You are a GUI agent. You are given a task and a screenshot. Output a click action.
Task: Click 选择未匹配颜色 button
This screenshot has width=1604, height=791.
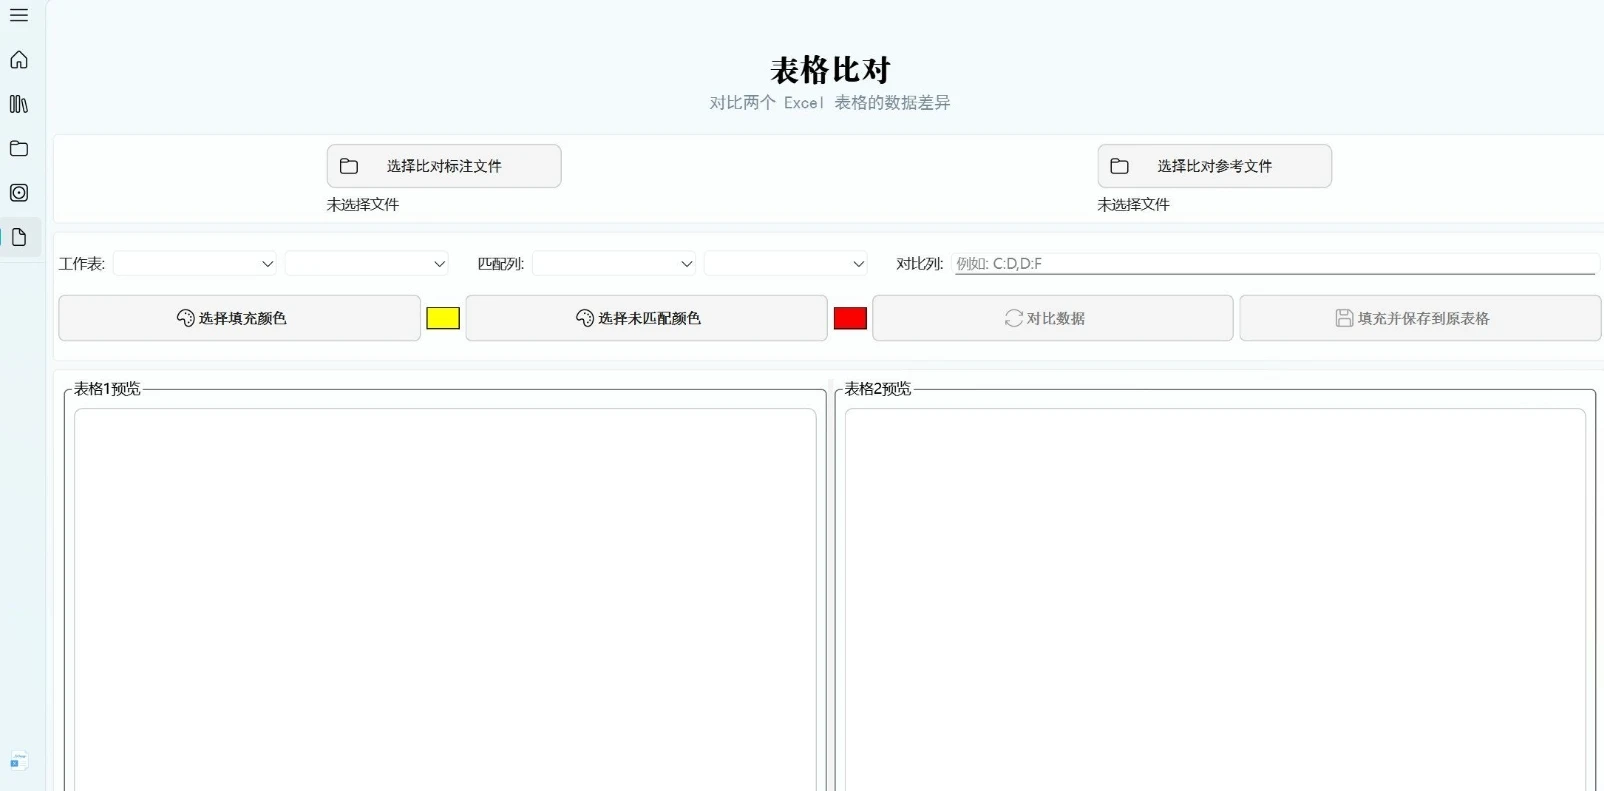pyautogui.click(x=646, y=318)
